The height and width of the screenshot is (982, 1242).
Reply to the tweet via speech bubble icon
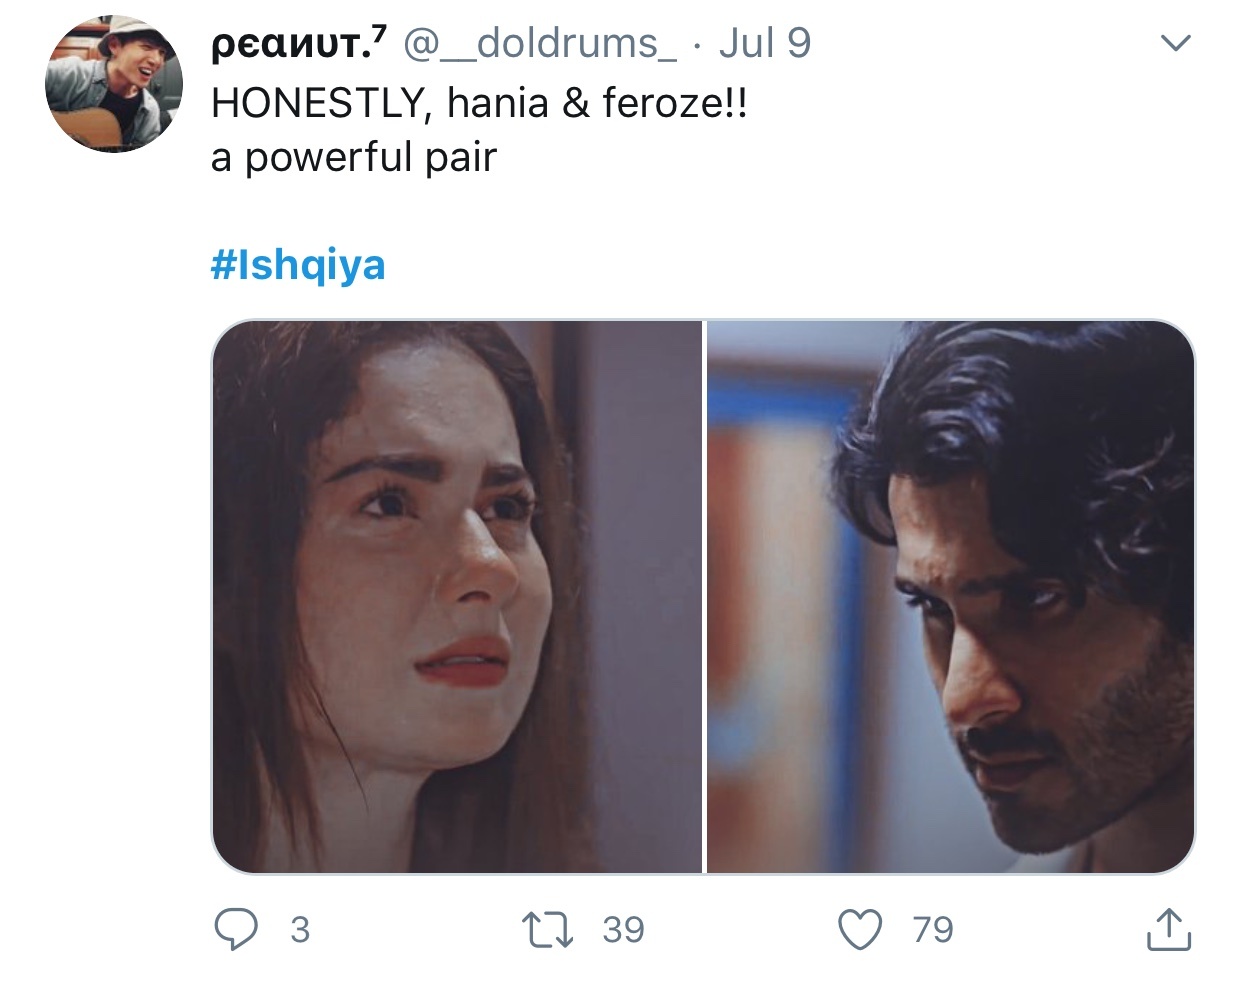[x=236, y=930]
